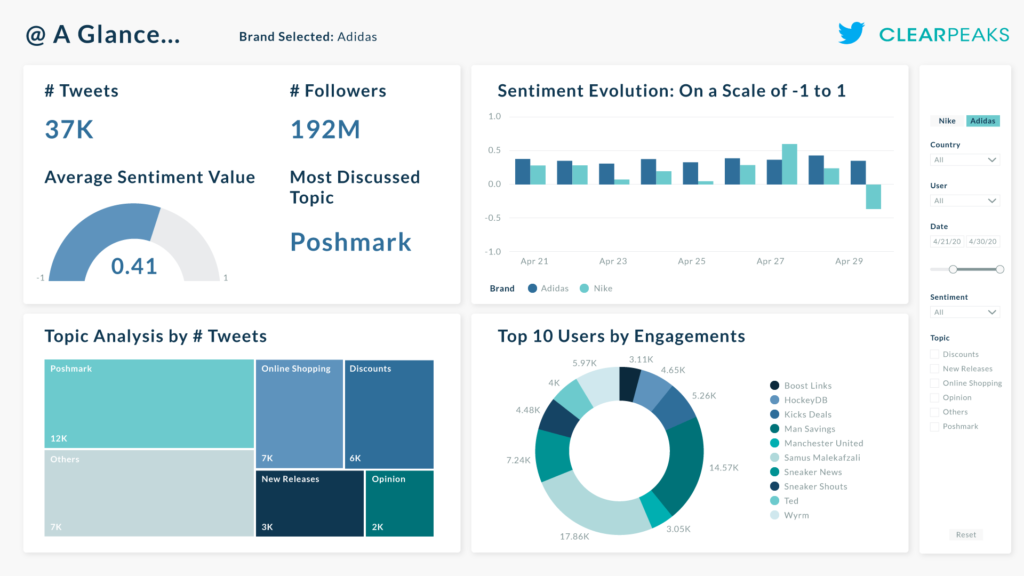The width and height of the screenshot is (1024, 576).
Task: Click the New Releases treemap tile
Action: point(310,504)
